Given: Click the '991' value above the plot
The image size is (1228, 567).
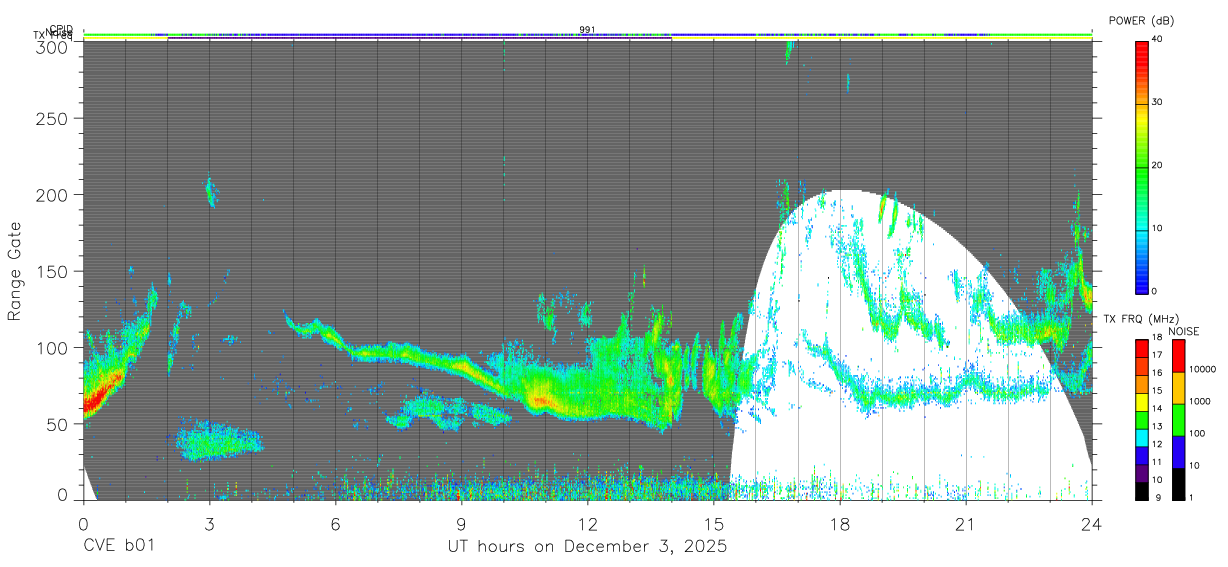Looking at the screenshot, I should 587,29.
